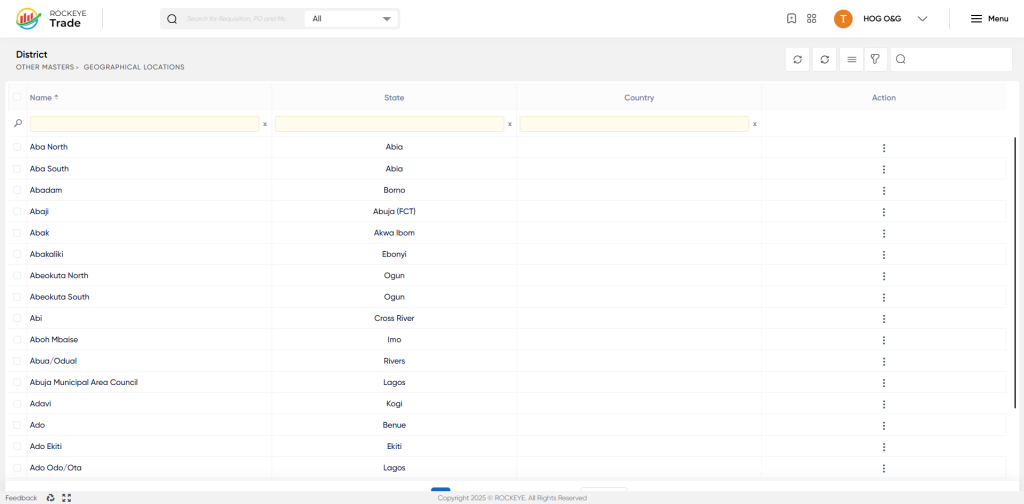Click the funnel filter icon
Image resolution: width=1024 pixels, height=504 pixels.
(875, 59)
